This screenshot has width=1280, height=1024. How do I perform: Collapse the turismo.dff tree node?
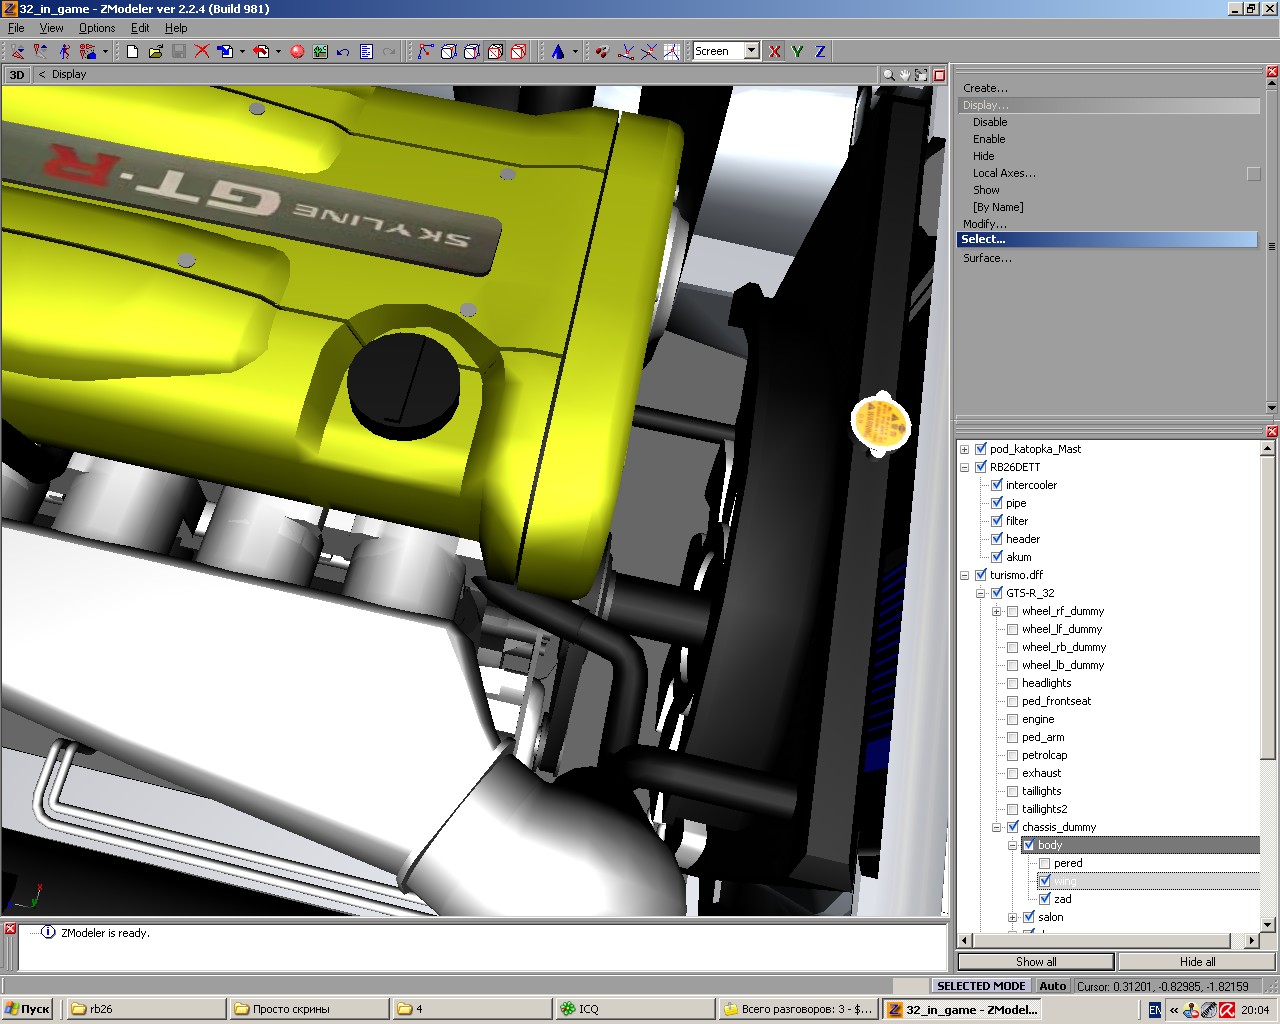(965, 575)
